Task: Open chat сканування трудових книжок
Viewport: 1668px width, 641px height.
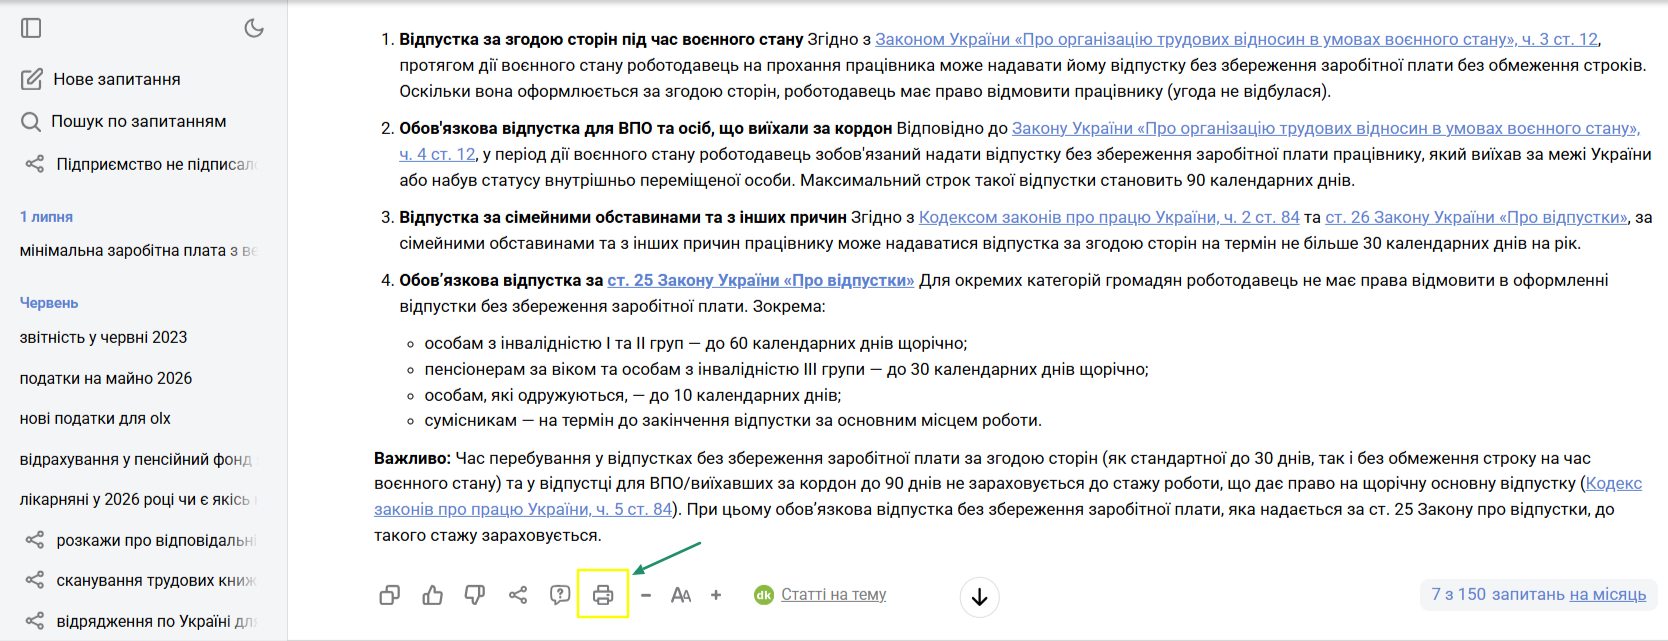Action: (x=156, y=580)
